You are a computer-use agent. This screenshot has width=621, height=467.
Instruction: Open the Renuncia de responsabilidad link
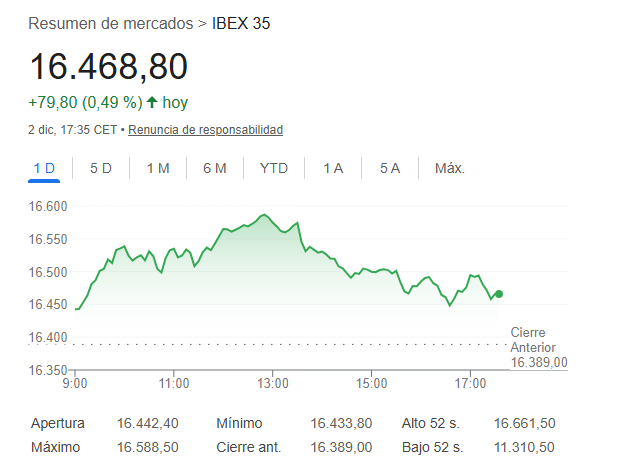pyautogui.click(x=205, y=130)
